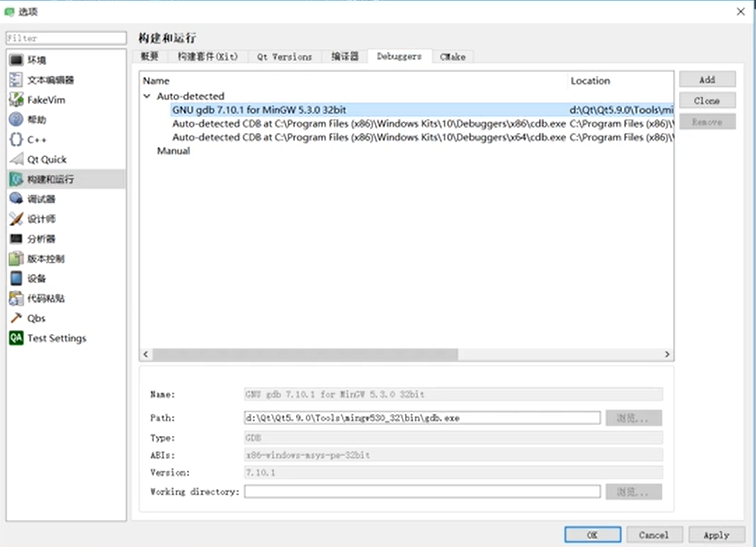This screenshot has width=756, height=547.
Task: Click the Add debugger button
Action: coord(706,79)
